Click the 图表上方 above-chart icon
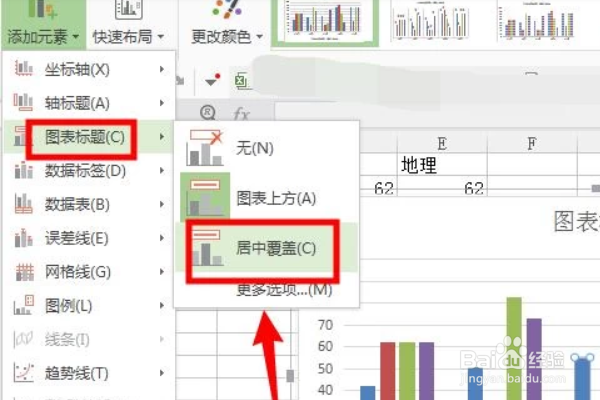This screenshot has height=400, width=600. [205, 198]
